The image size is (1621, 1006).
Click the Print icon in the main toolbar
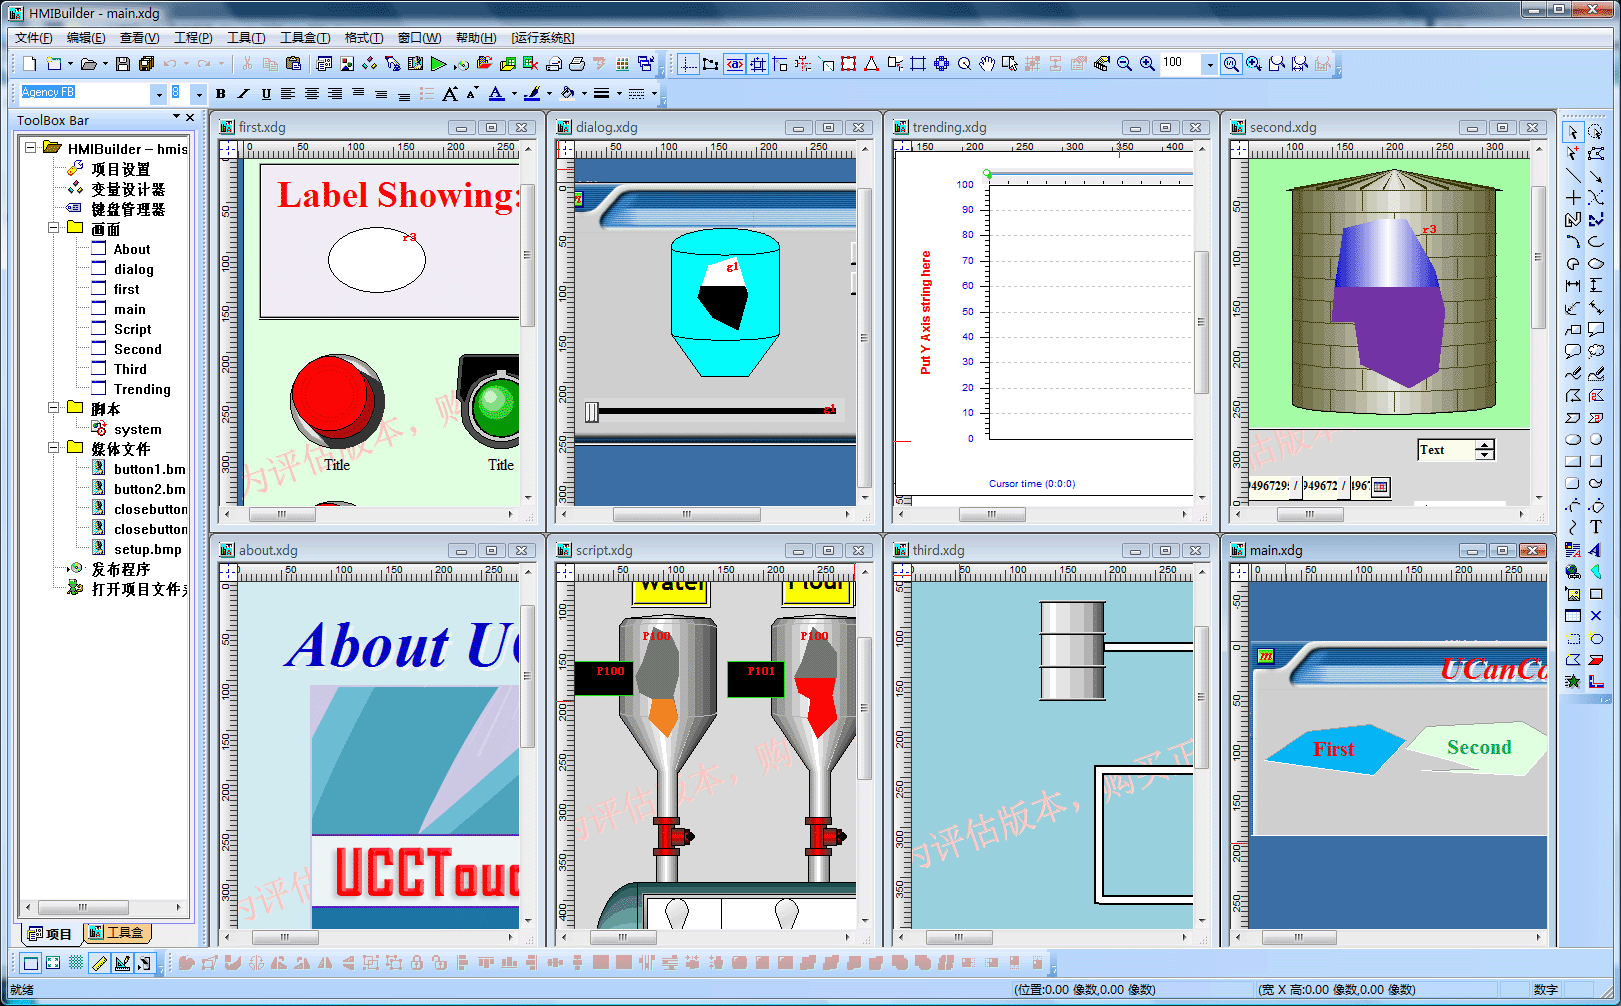click(x=577, y=64)
